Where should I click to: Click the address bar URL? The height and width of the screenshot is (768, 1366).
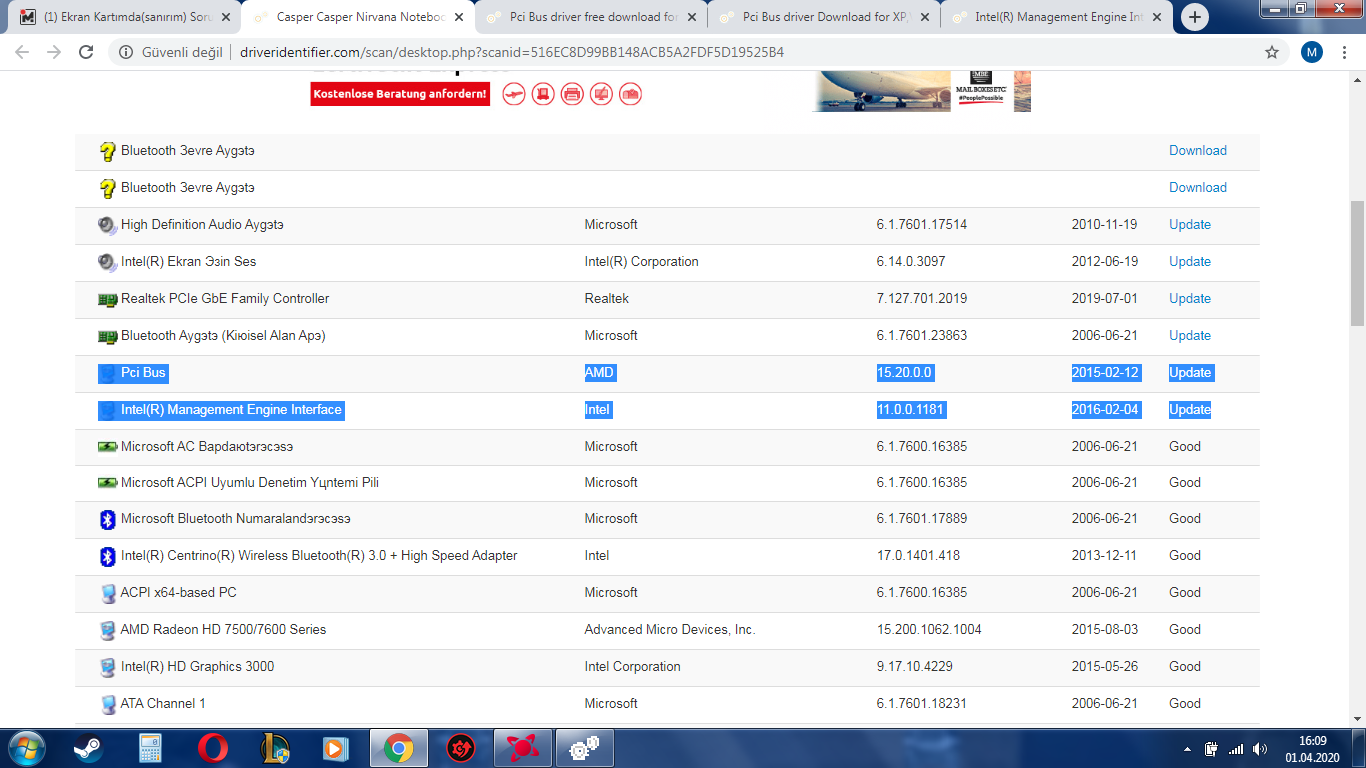point(512,52)
